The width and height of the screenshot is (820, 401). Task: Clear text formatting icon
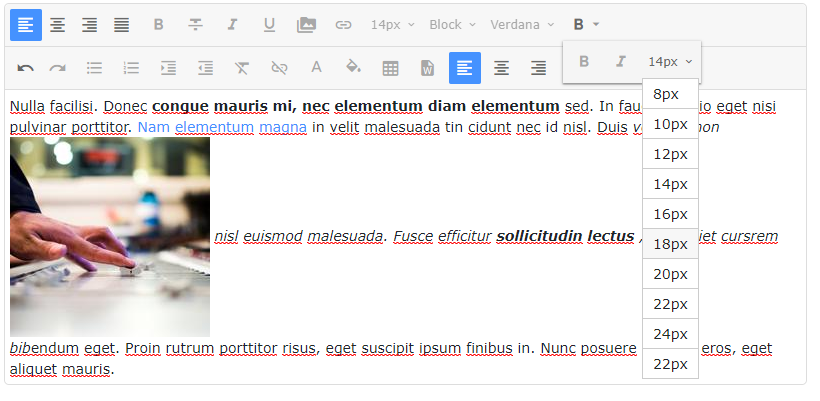pyautogui.click(x=242, y=68)
